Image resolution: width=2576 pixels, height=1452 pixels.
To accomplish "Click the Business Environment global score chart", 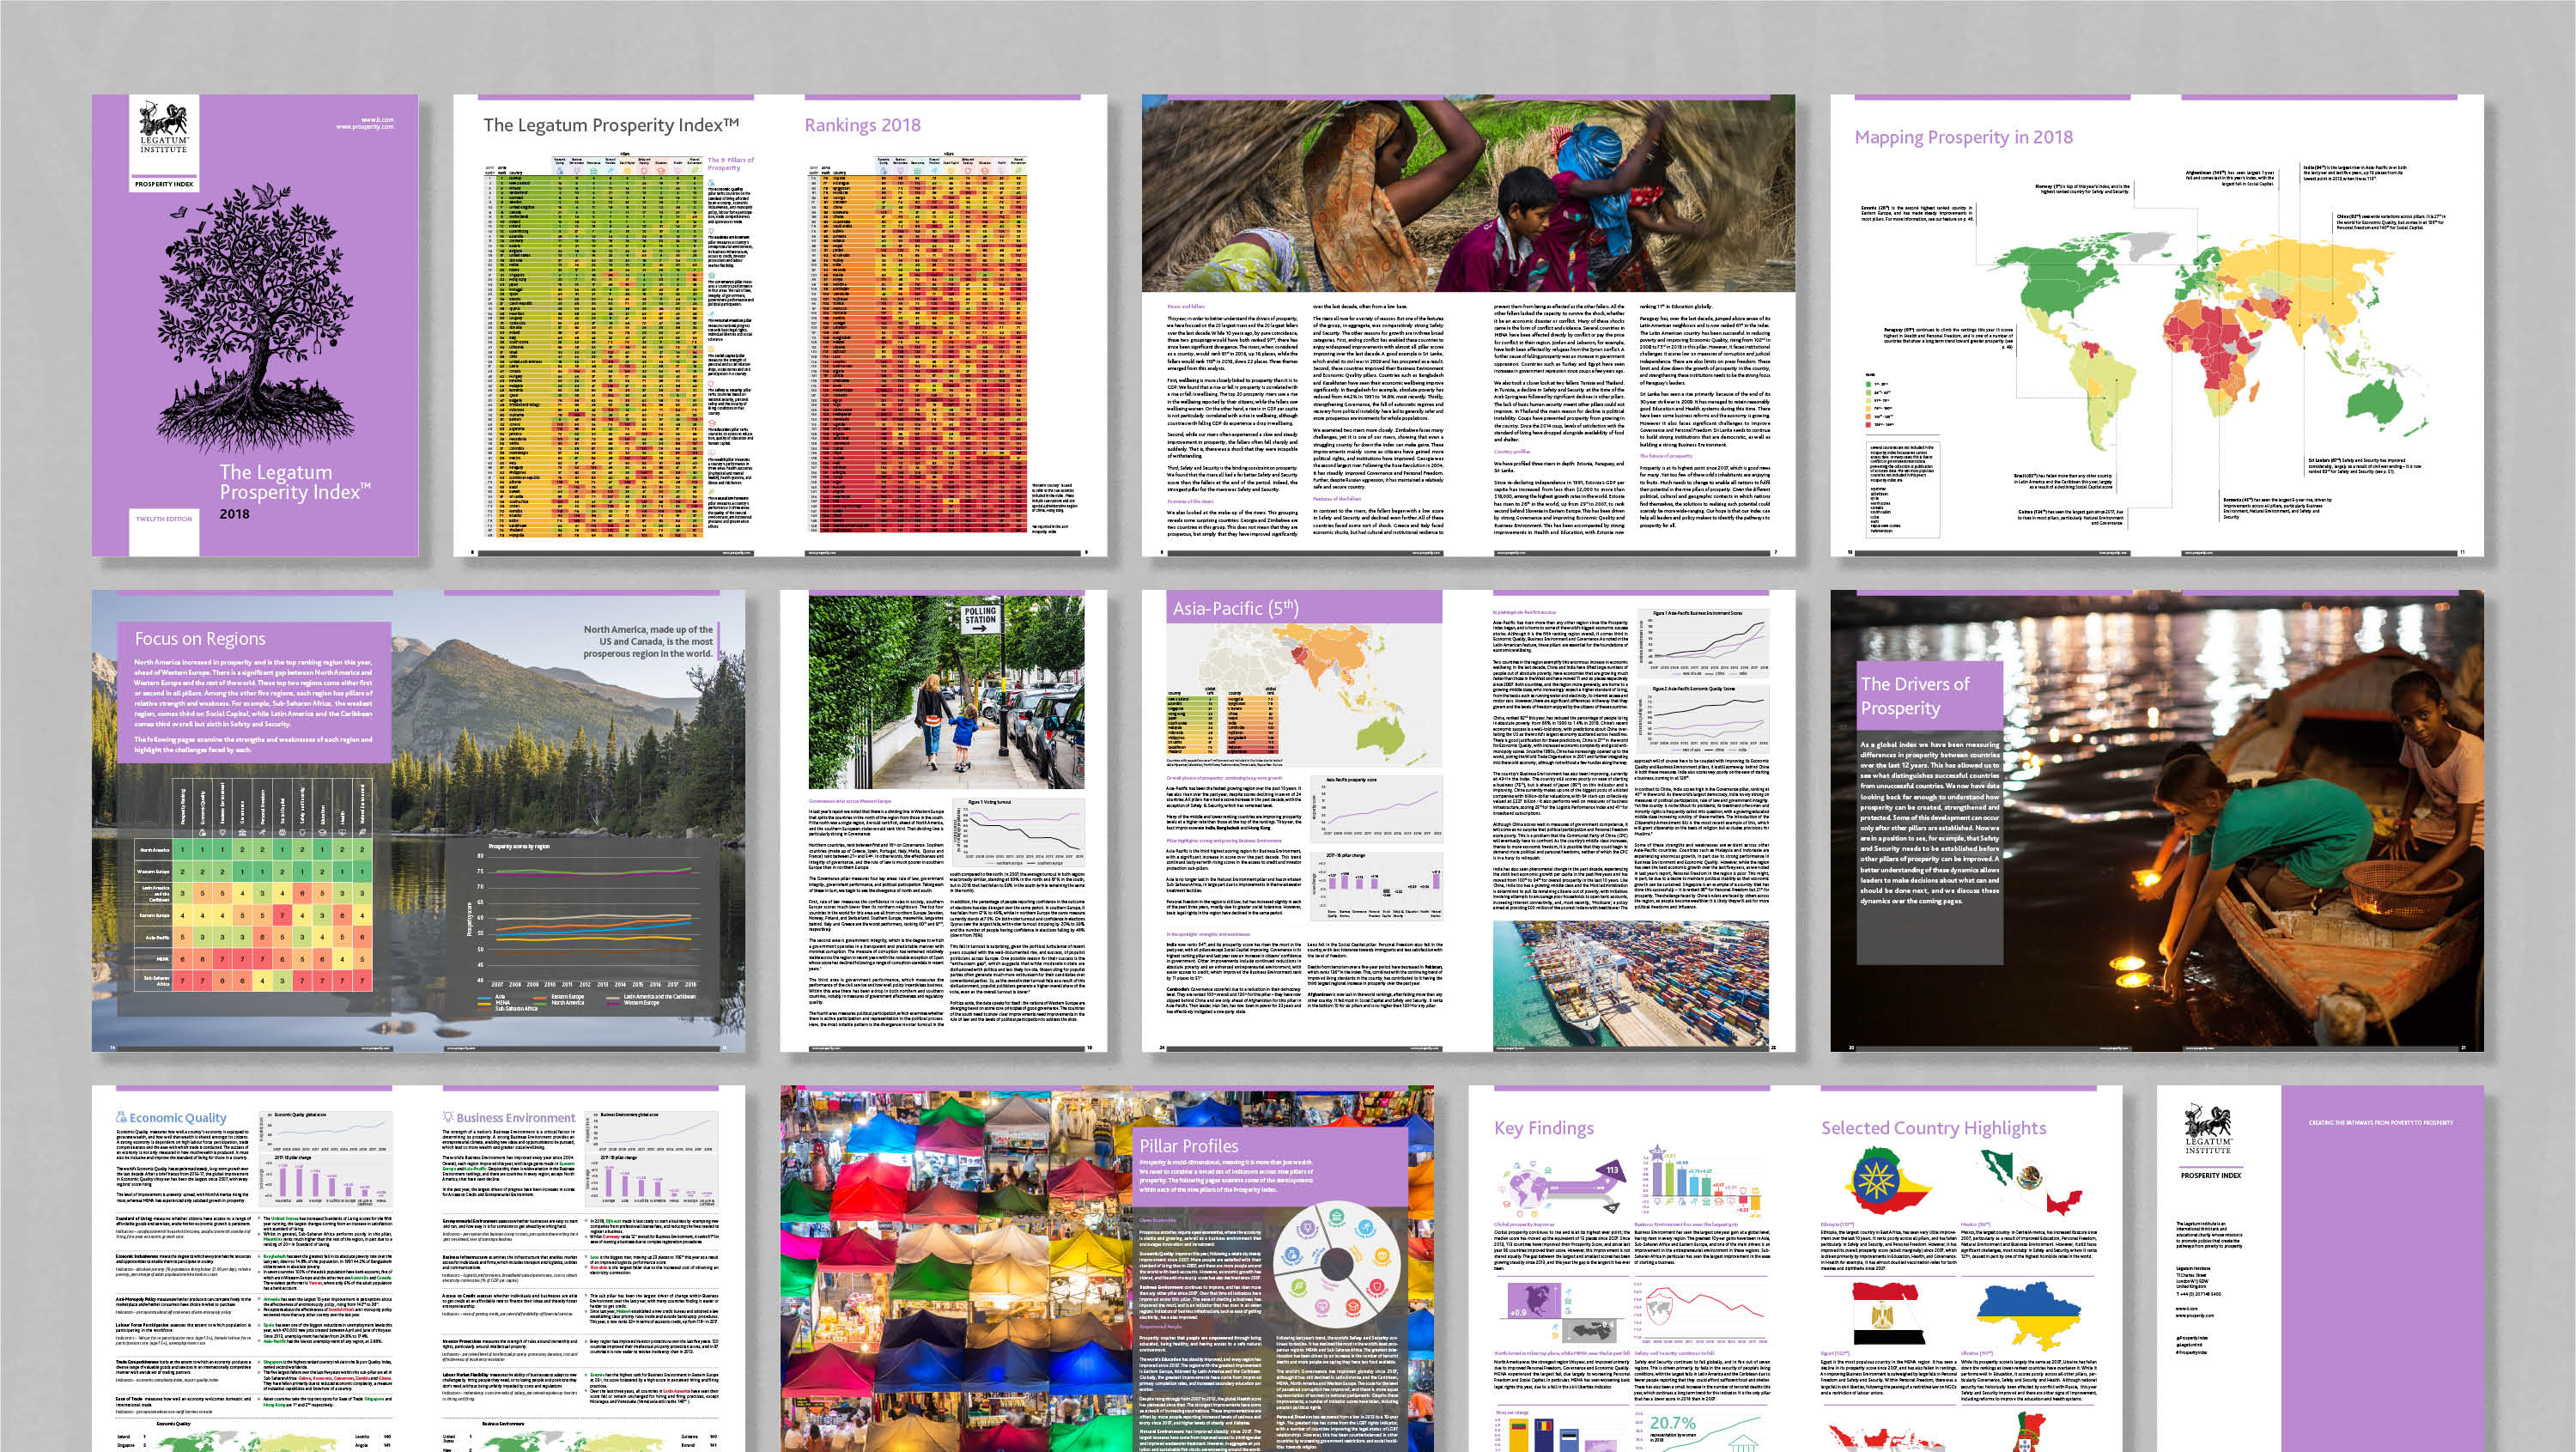I will [652, 1132].
